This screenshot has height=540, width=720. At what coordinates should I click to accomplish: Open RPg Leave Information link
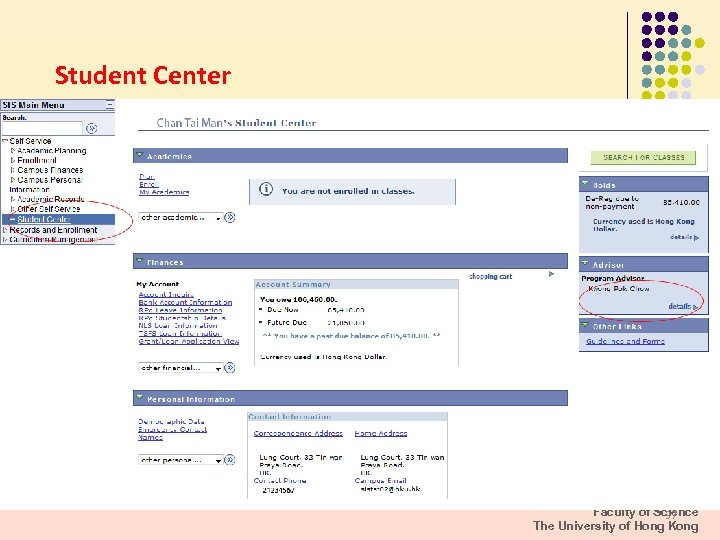tap(180, 310)
